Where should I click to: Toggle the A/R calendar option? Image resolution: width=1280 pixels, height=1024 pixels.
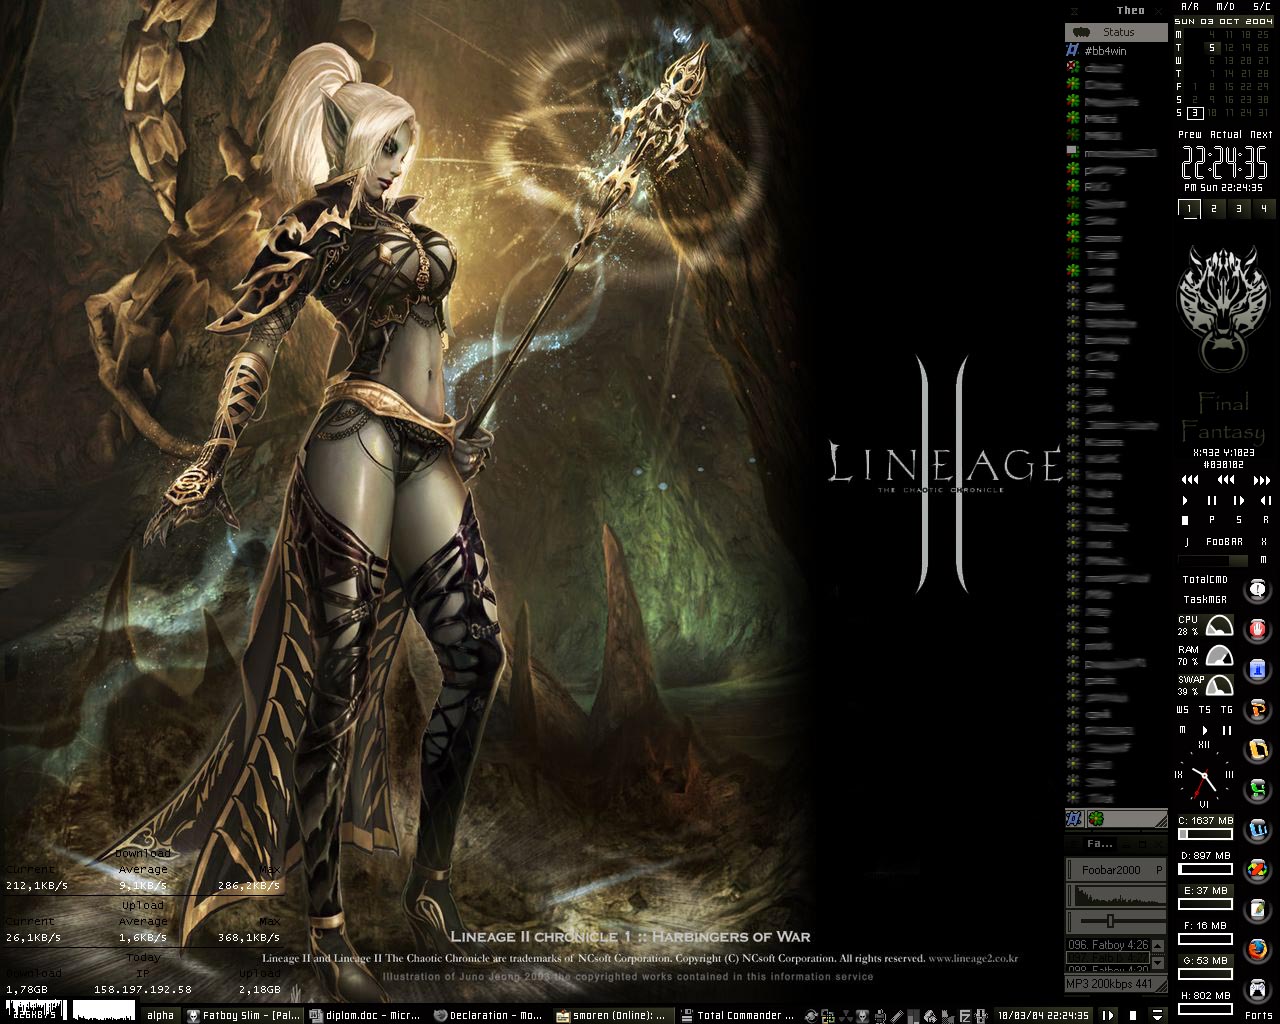coord(1189,7)
